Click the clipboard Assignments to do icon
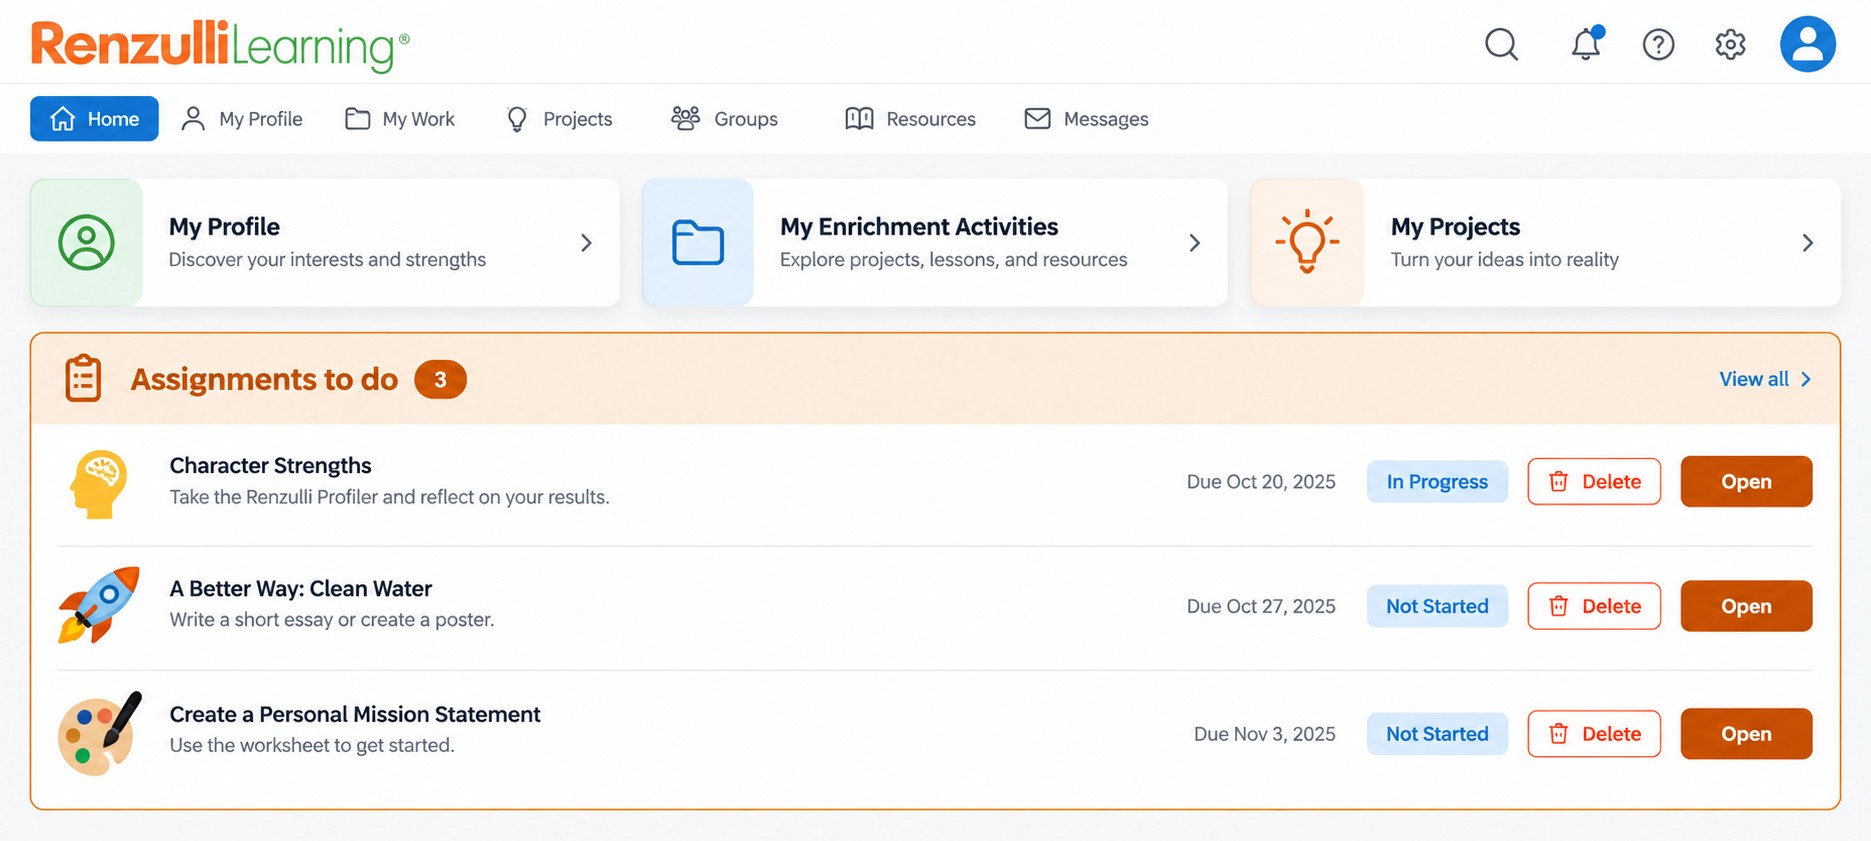 pos(83,378)
